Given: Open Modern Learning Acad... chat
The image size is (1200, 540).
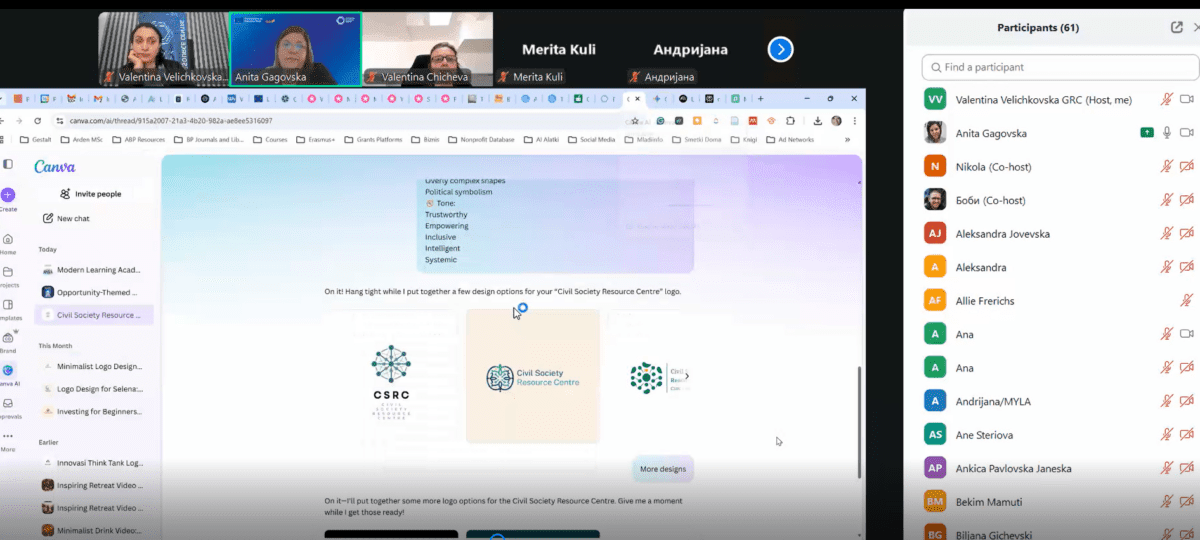Looking at the screenshot, I should 92,270.
